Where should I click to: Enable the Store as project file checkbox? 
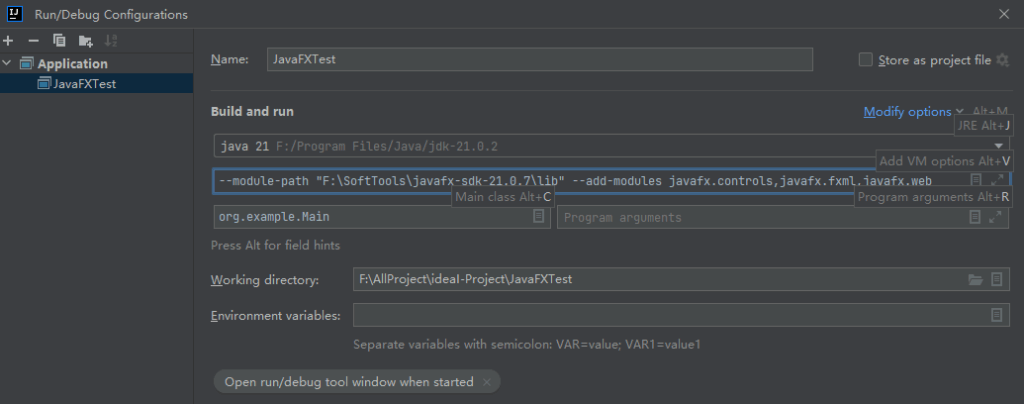coord(866,60)
